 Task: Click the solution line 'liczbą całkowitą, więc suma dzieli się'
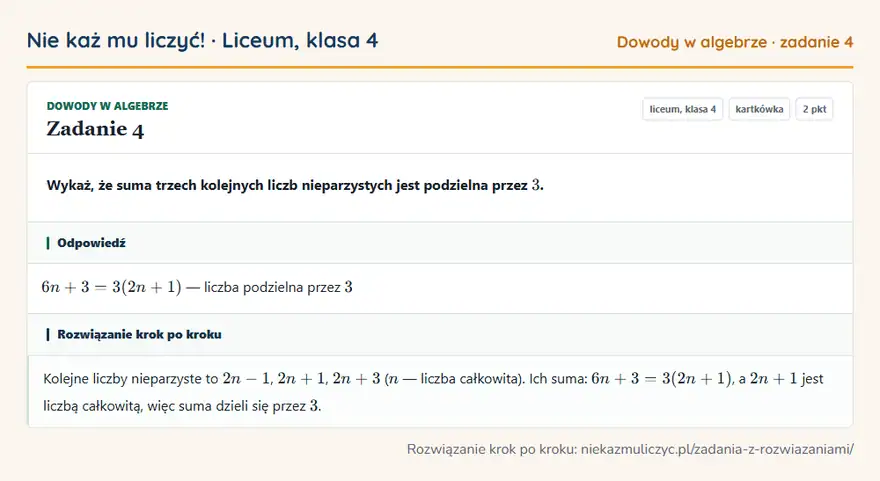[x=182, y=406]
